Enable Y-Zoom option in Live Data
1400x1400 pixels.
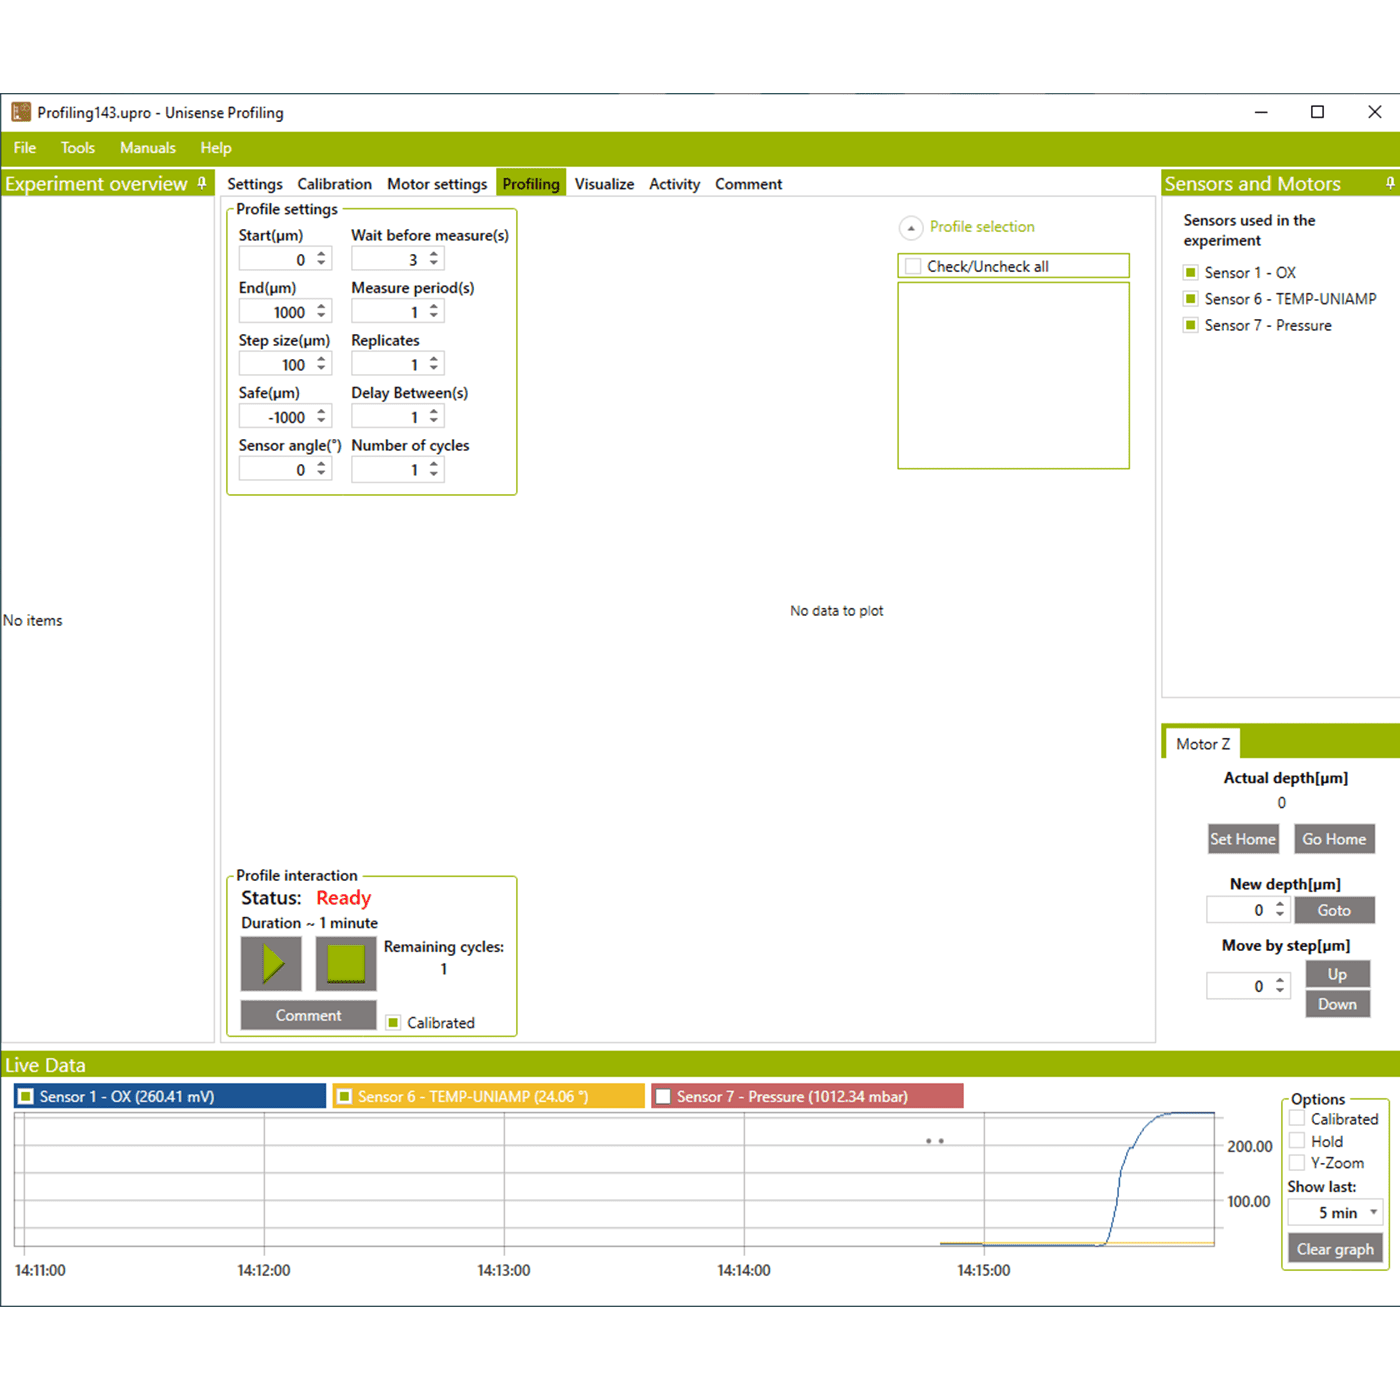click(x=1298, y=1162)
